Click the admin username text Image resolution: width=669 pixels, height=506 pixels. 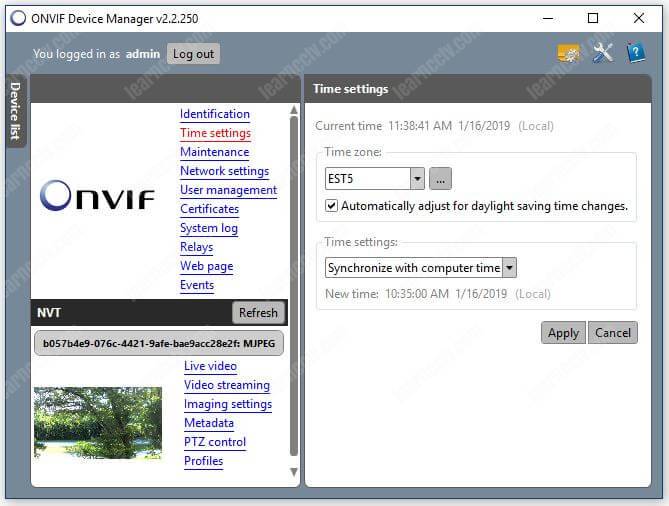[143, 54]
